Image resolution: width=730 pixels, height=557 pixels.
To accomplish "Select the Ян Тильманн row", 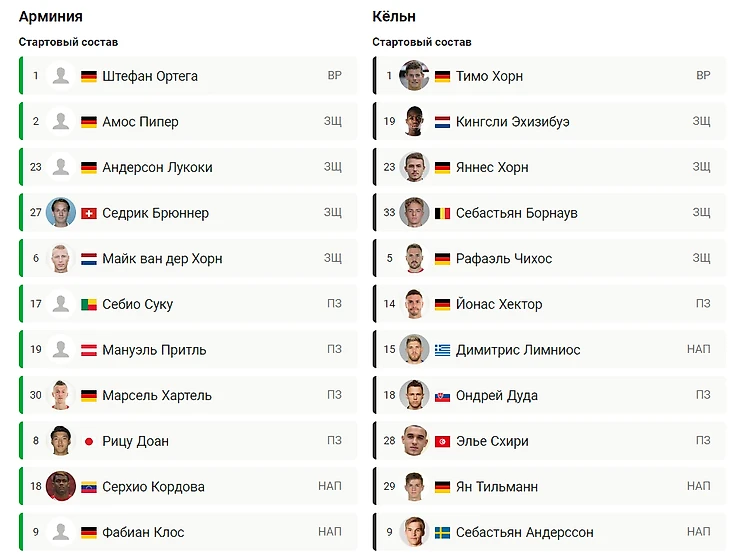I will pos(549,486).
